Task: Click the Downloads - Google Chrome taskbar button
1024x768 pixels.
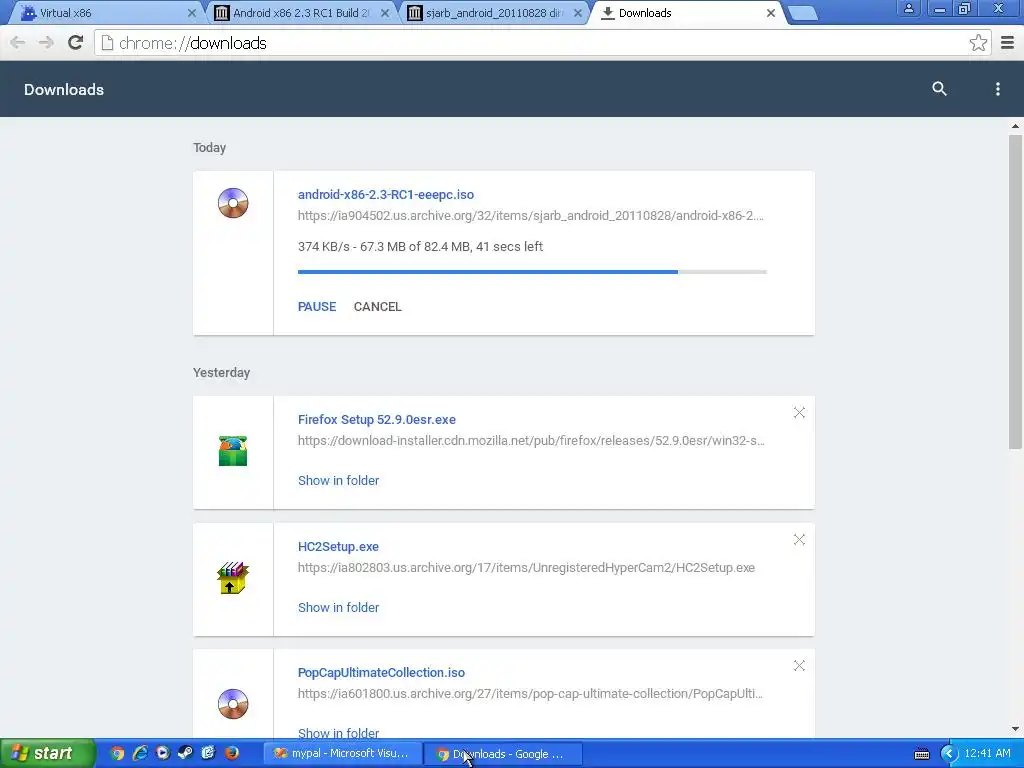Action: pyautogui.click(x=502, y=754)
